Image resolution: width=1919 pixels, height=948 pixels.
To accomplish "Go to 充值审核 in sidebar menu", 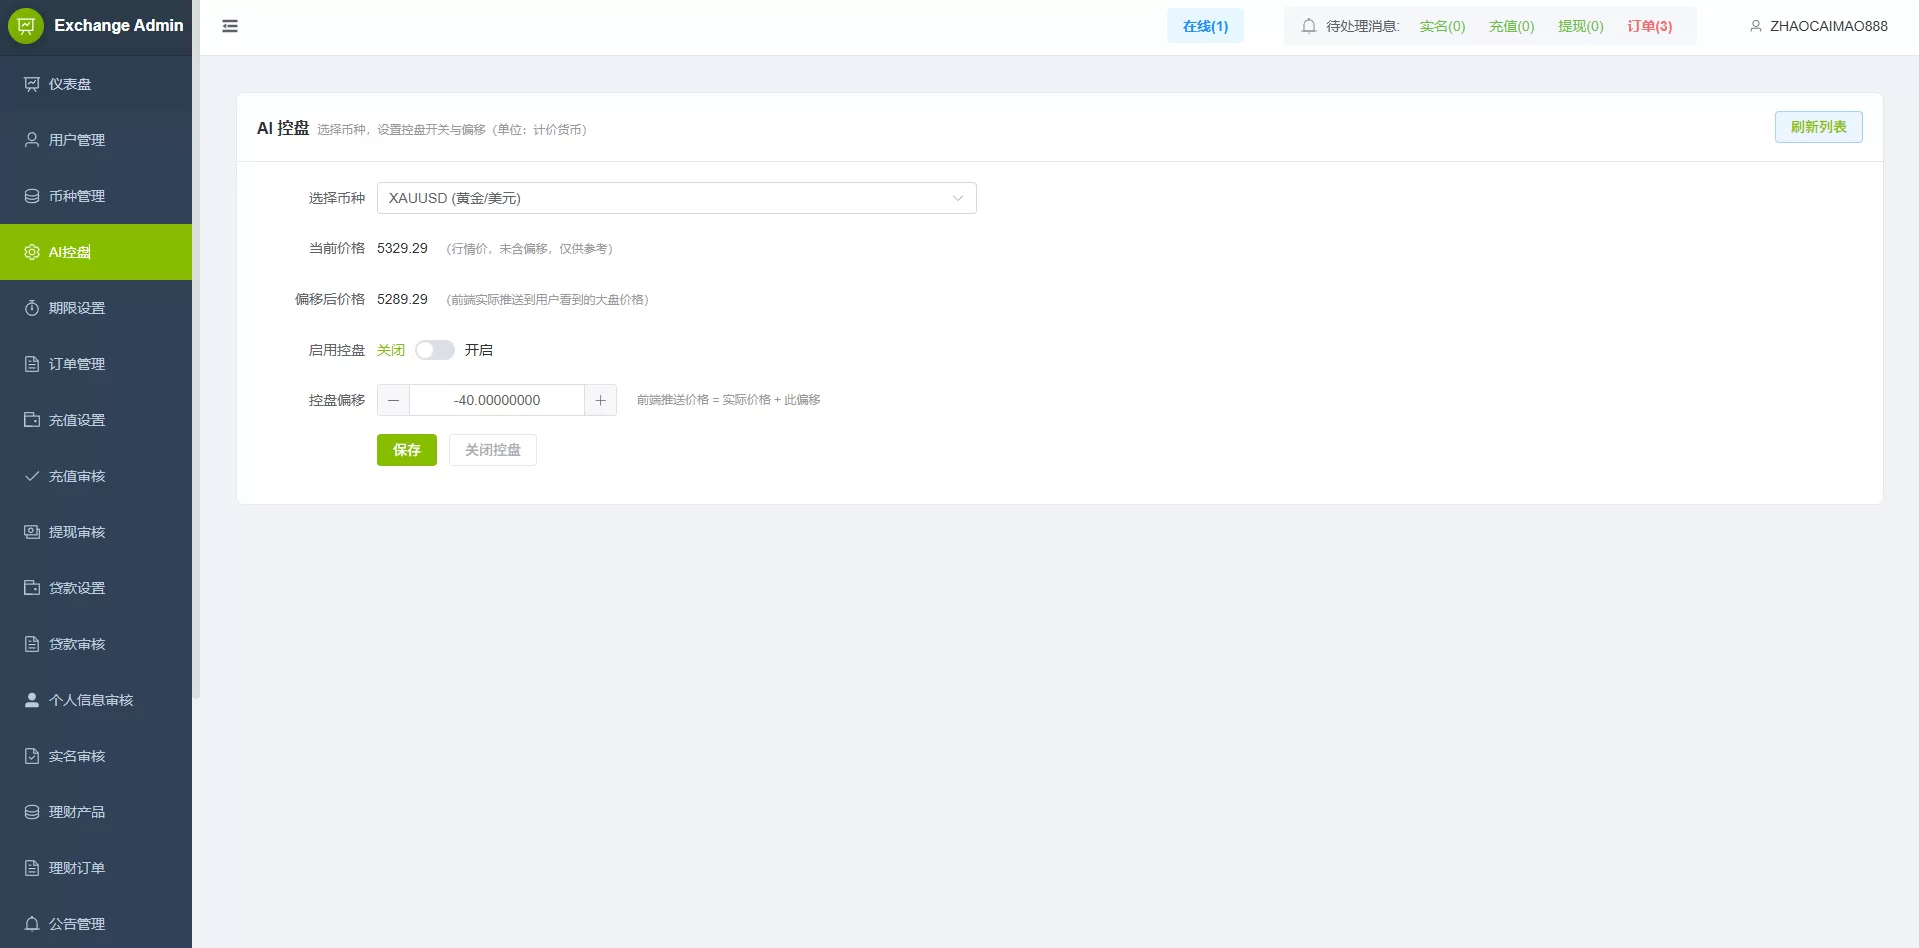I will (77, 476).
